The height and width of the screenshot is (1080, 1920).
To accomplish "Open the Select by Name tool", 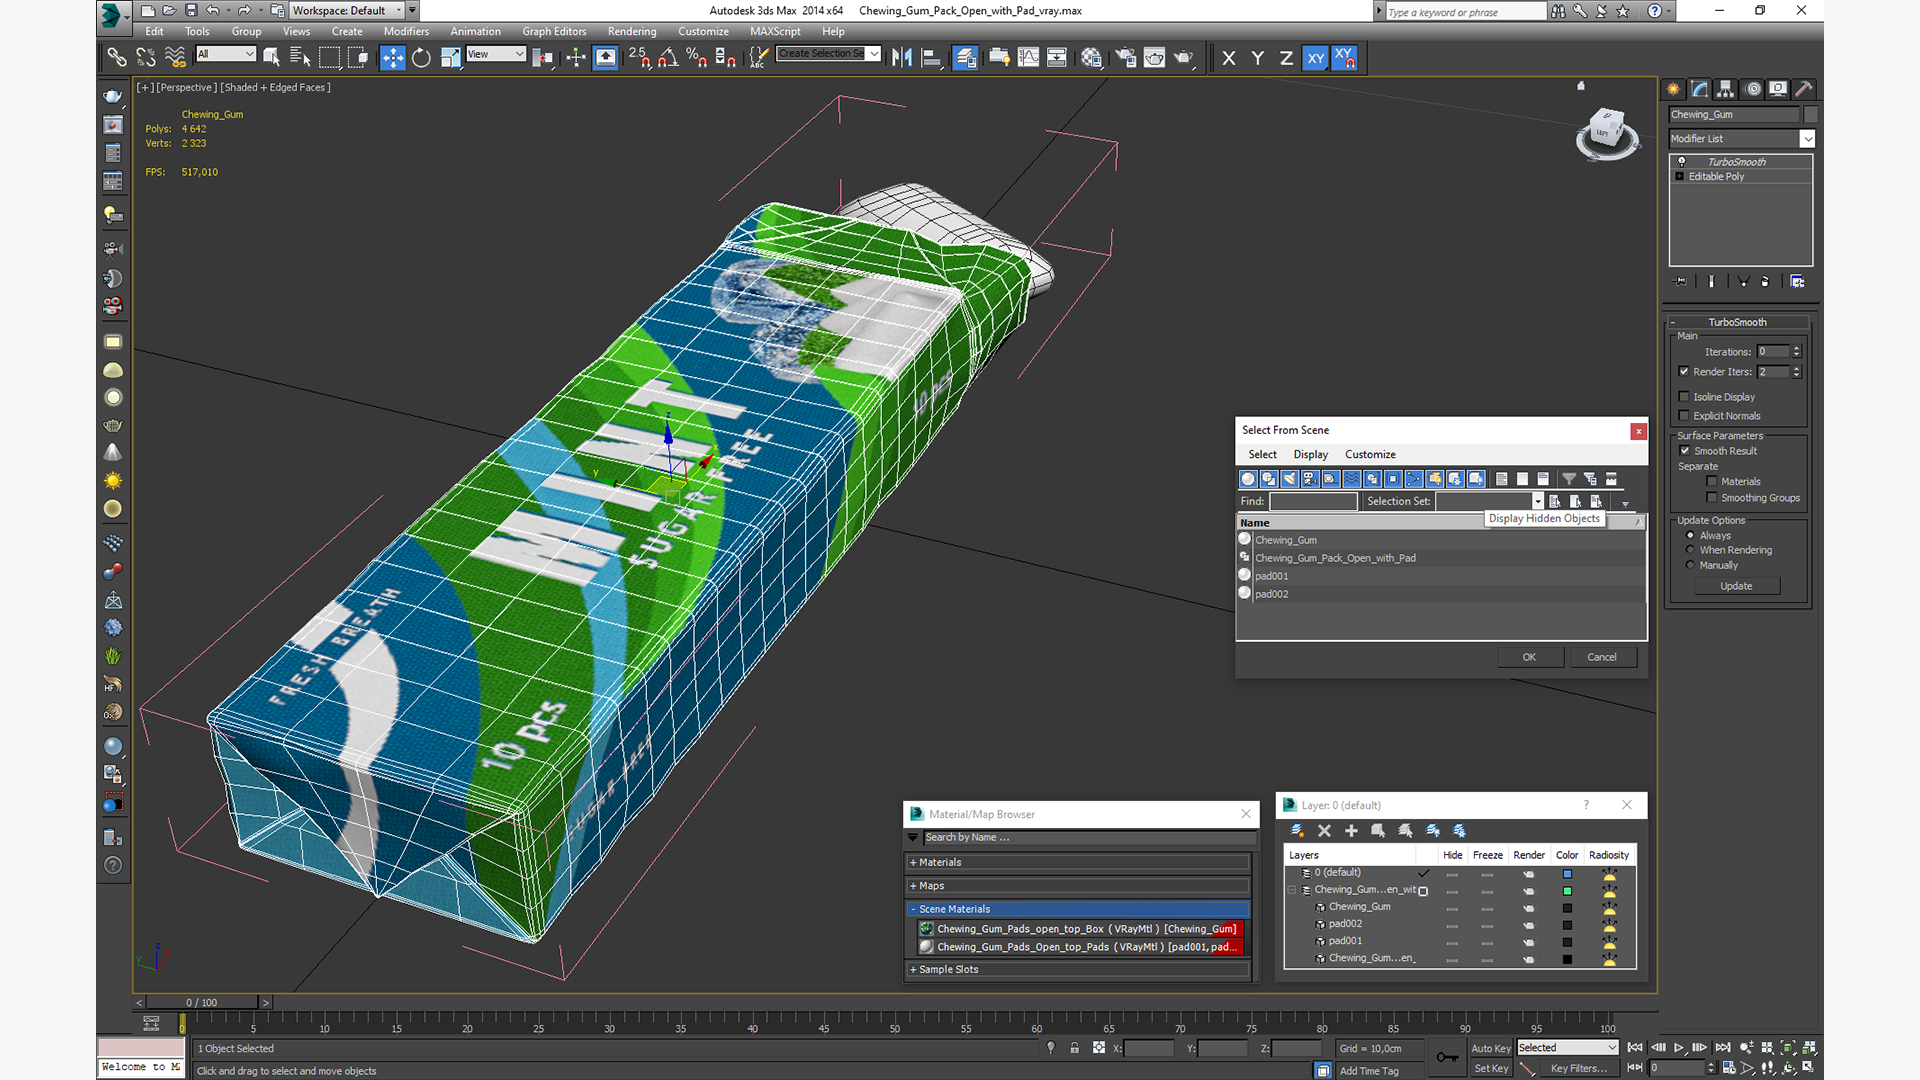I will 300,58.
